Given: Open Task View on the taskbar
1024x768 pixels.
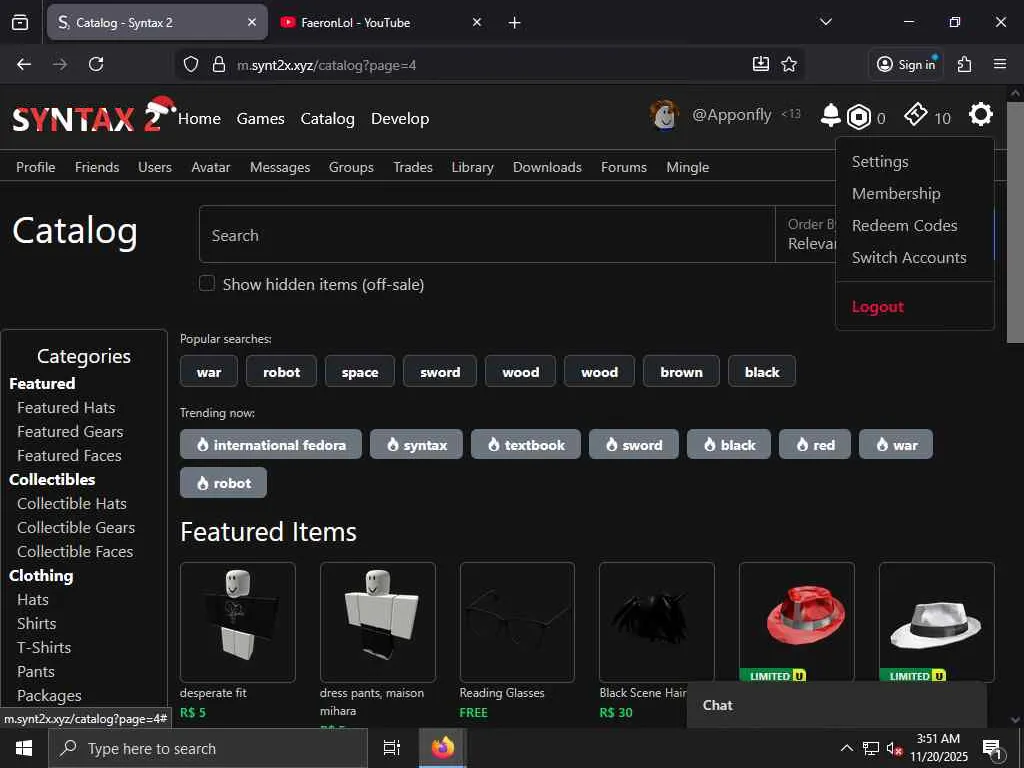Looking at the screenshot, I should click(x=391, y=748).
